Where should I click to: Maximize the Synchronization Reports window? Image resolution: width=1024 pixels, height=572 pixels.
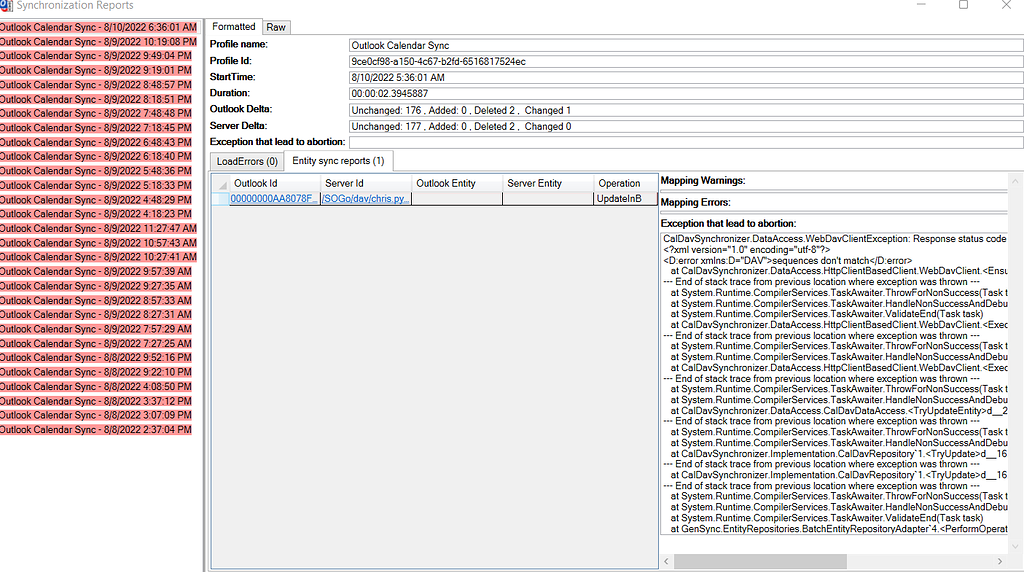(963, 5)
